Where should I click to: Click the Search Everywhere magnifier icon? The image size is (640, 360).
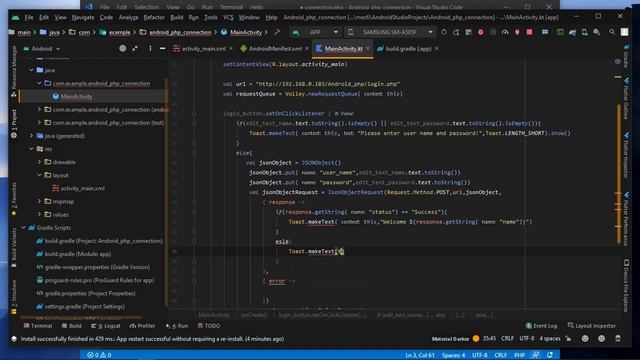[612, 32]
